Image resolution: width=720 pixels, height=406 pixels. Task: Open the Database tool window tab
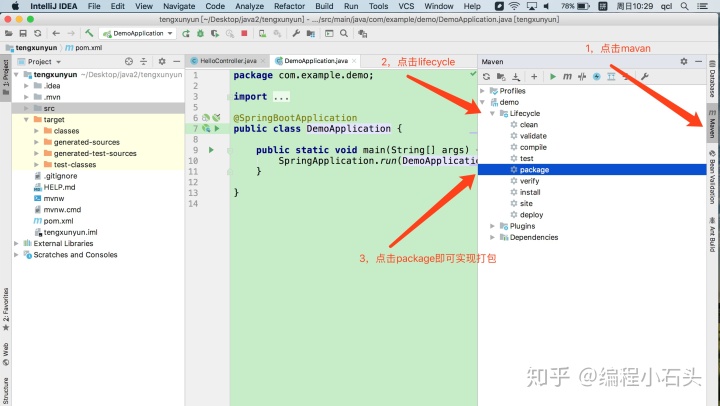click(x=712, y=79)
